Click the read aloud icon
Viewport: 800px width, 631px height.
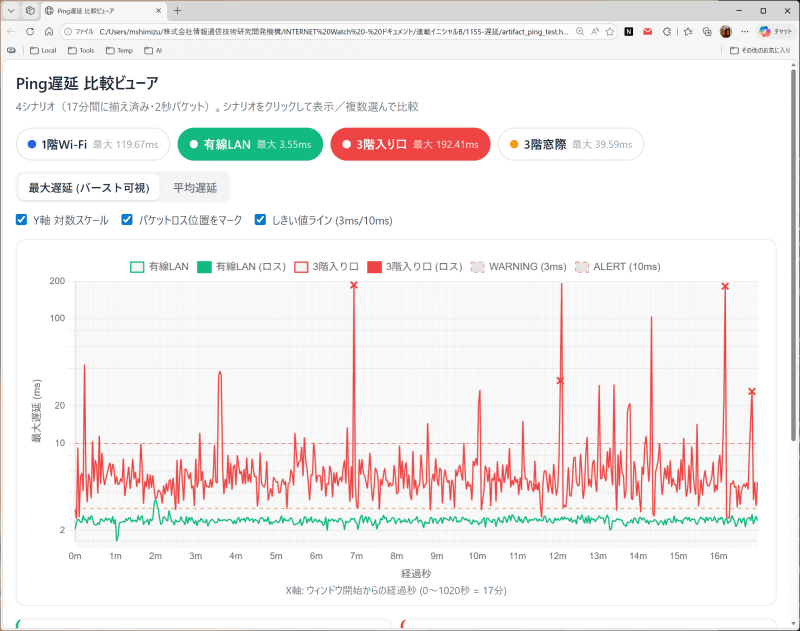point(595,32)
